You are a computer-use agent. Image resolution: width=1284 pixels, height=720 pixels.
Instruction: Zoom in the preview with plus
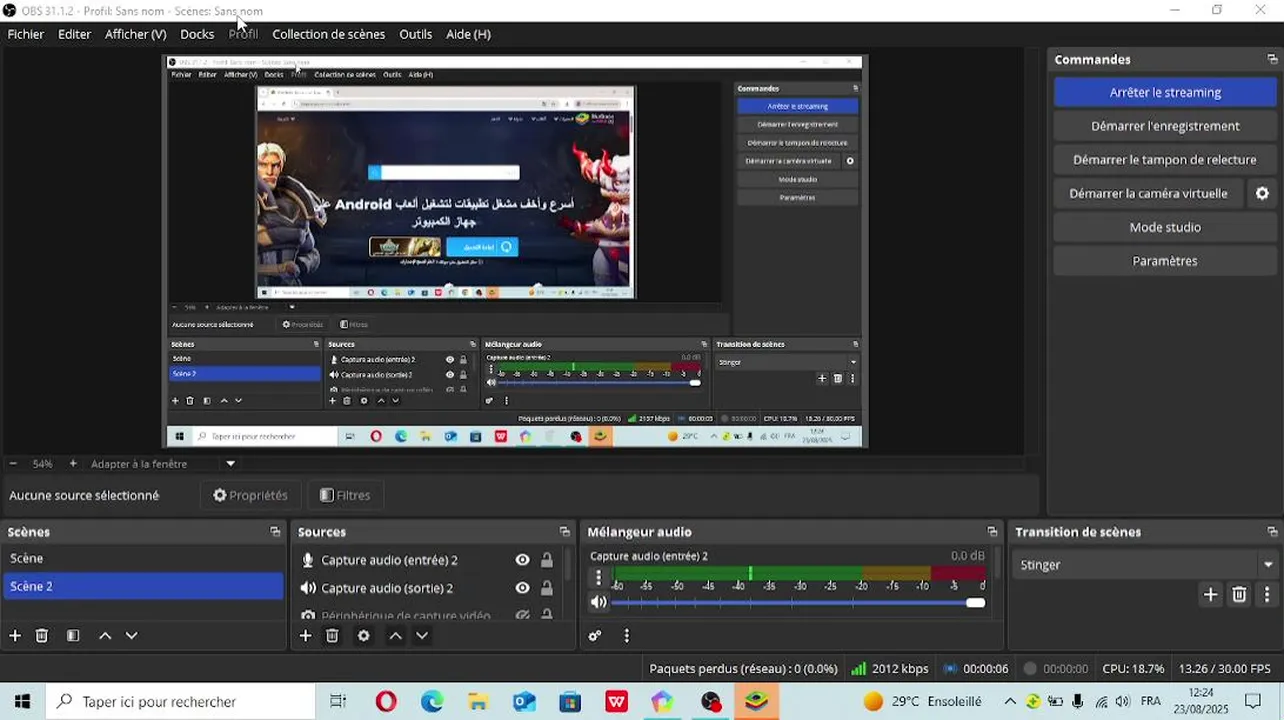tap(73, 463)
